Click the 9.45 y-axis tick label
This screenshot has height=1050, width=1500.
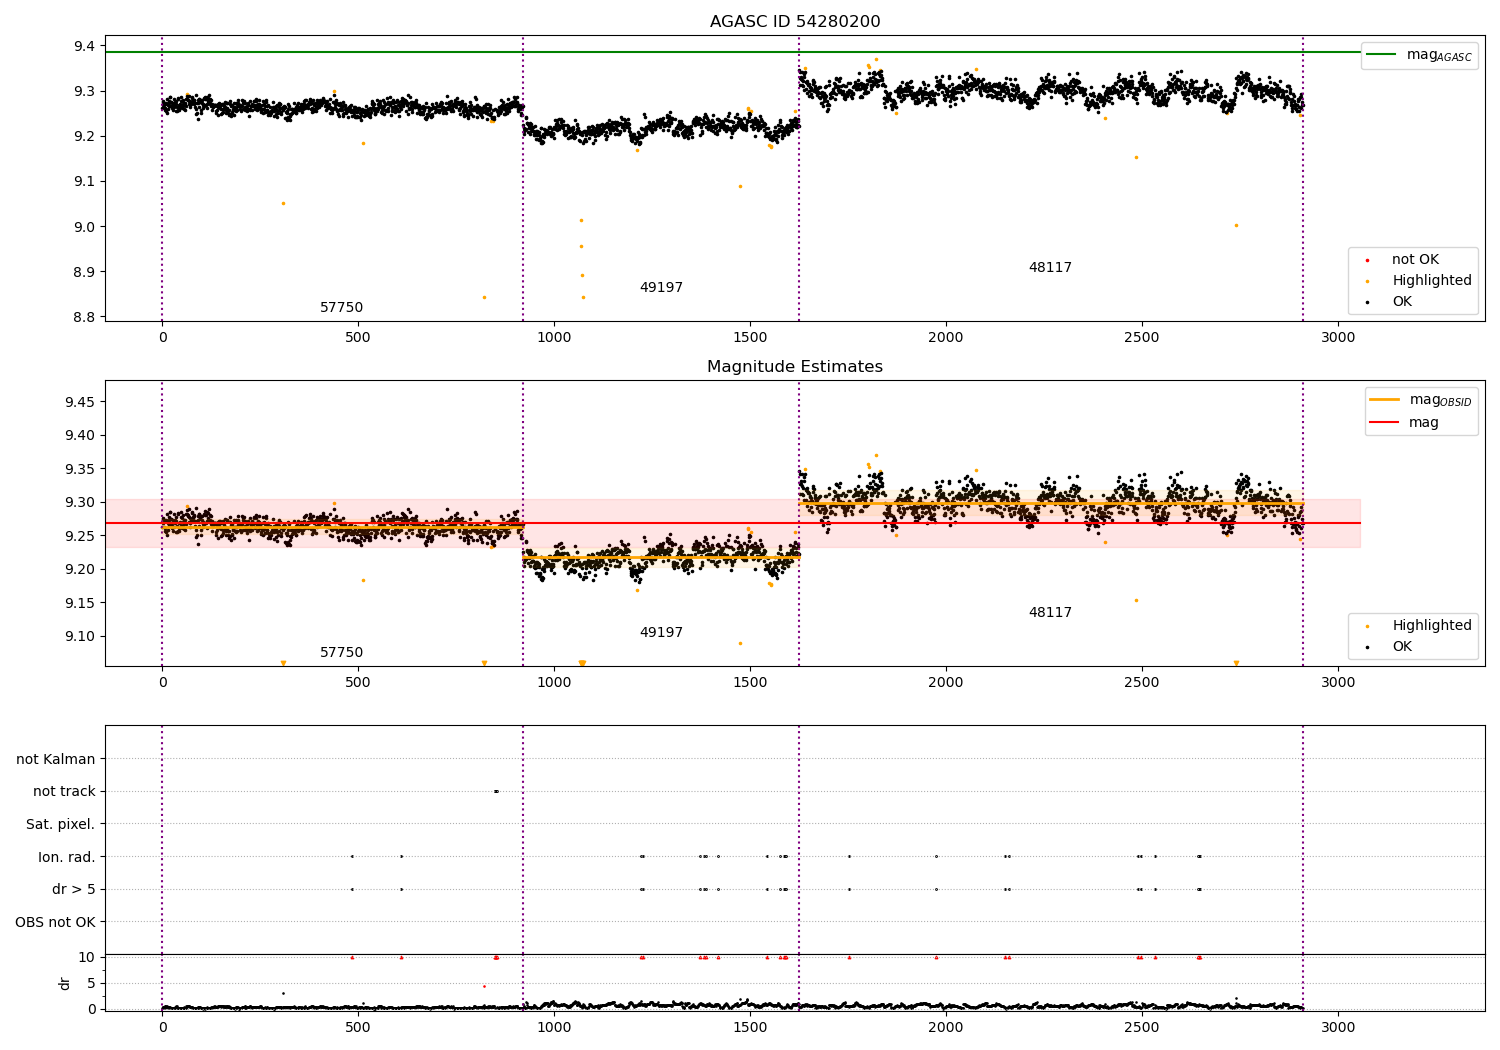click(80, 402)
